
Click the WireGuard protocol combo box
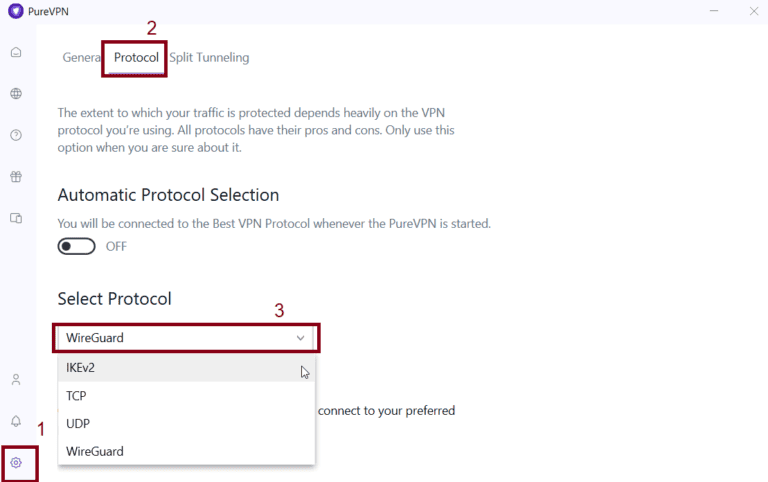(180, 338)
